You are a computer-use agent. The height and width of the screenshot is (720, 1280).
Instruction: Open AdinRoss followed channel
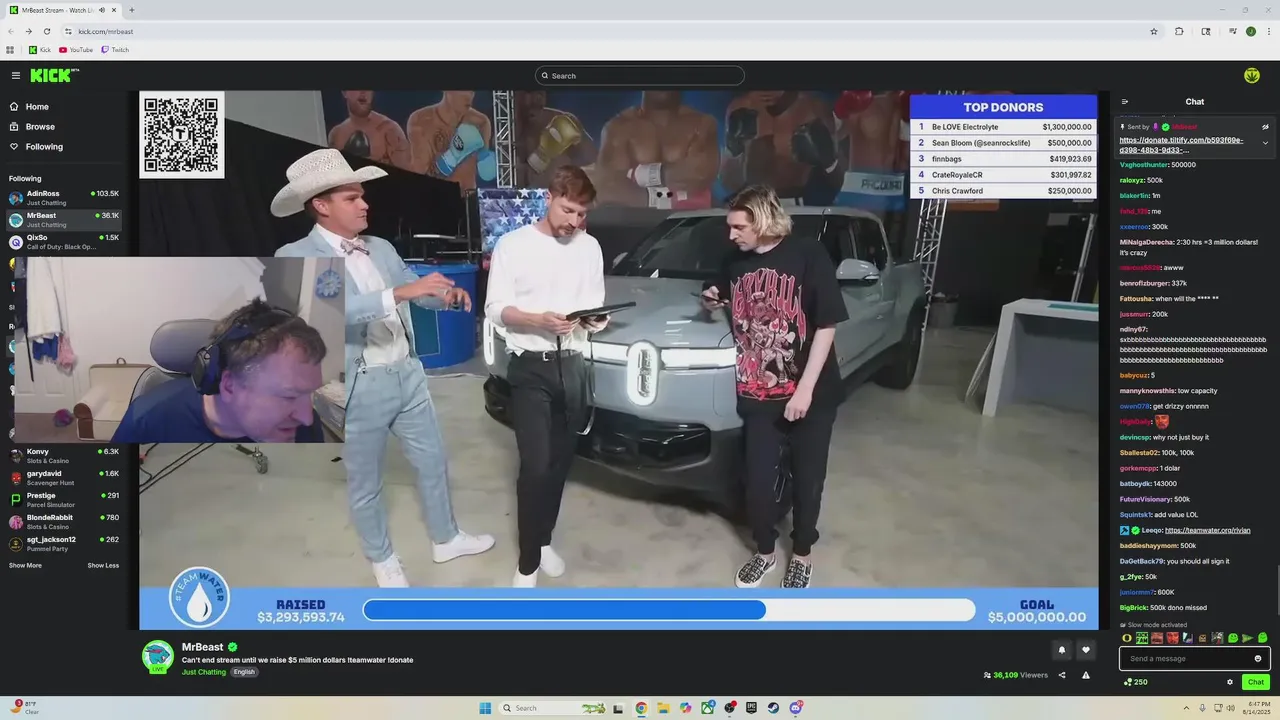pyautogui.click(x=64, y=197)
